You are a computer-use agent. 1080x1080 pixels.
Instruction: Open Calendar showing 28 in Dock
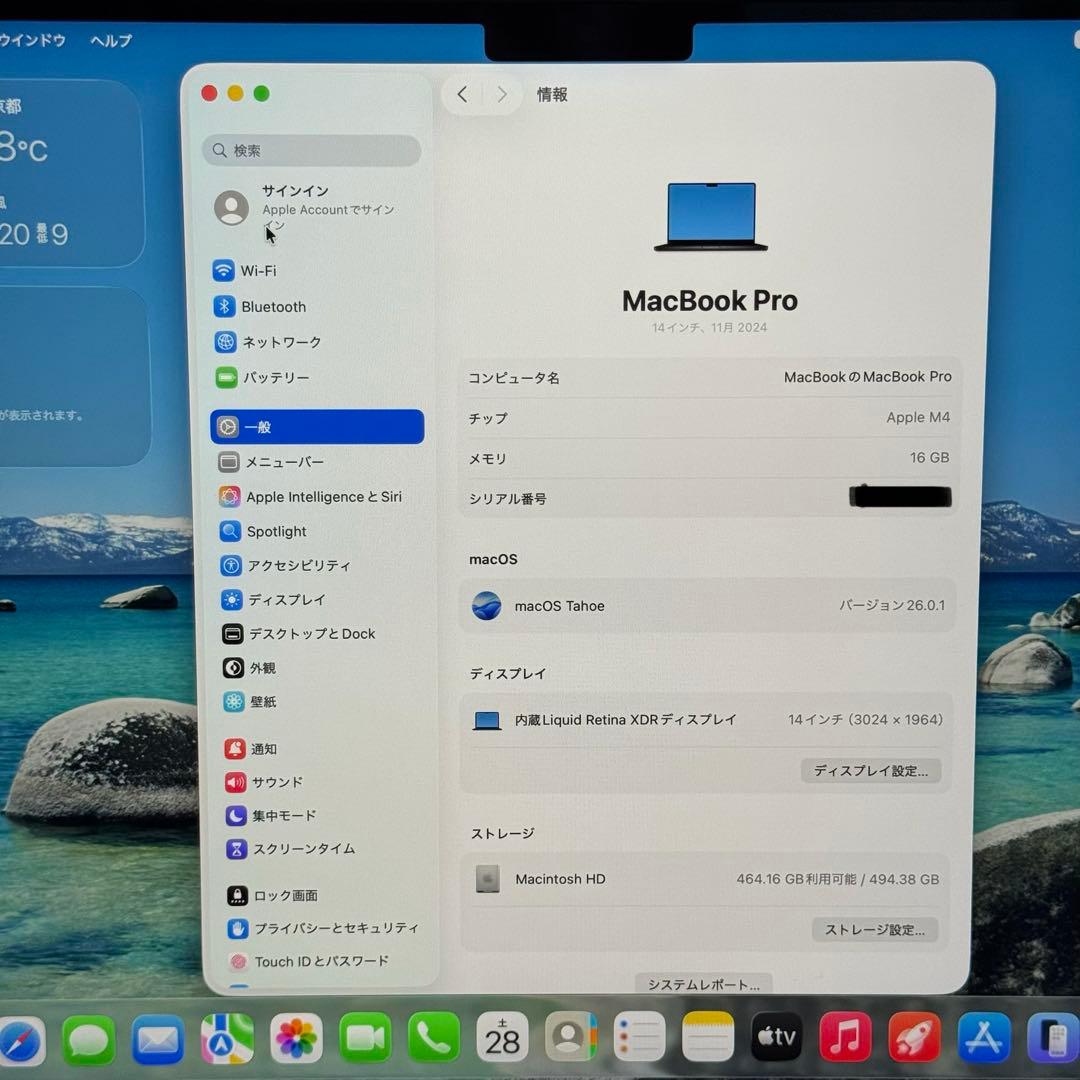(x=502, y=1037)
